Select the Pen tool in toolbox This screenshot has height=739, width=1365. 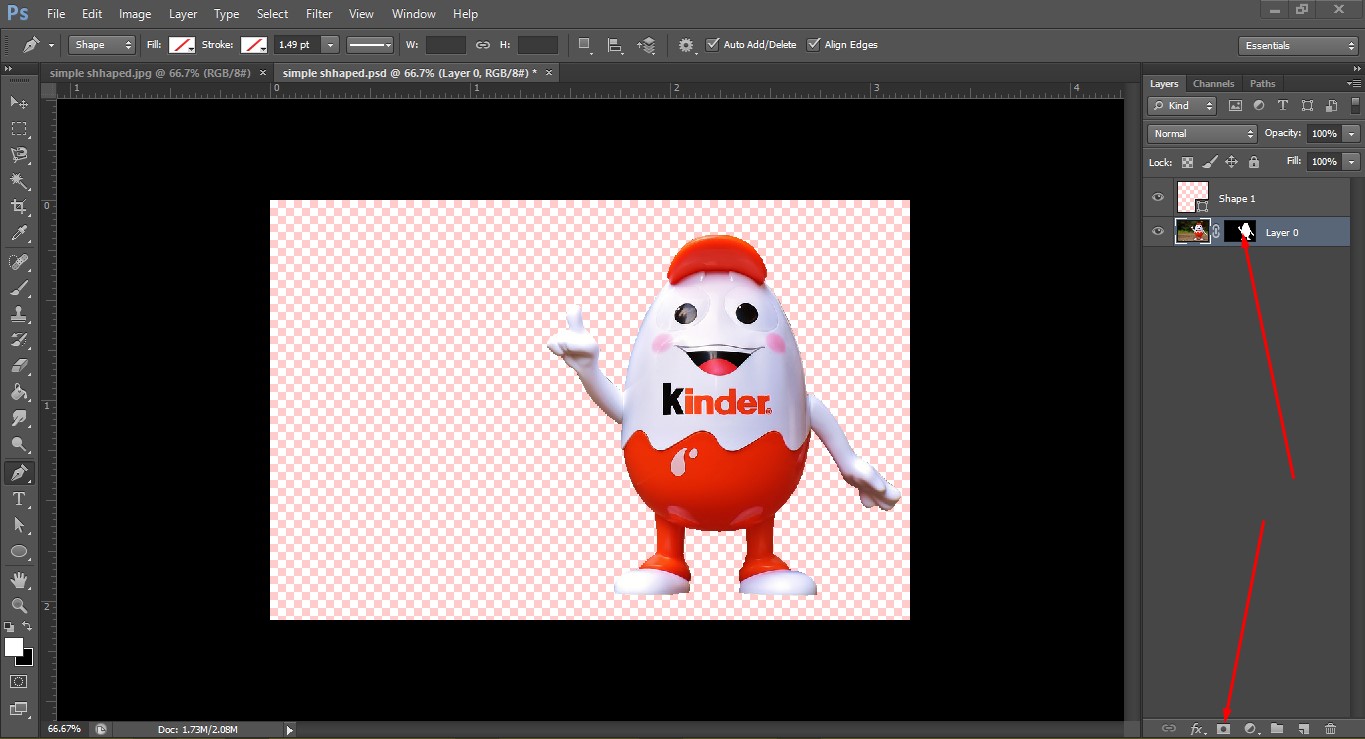click(x=19, y=472)
